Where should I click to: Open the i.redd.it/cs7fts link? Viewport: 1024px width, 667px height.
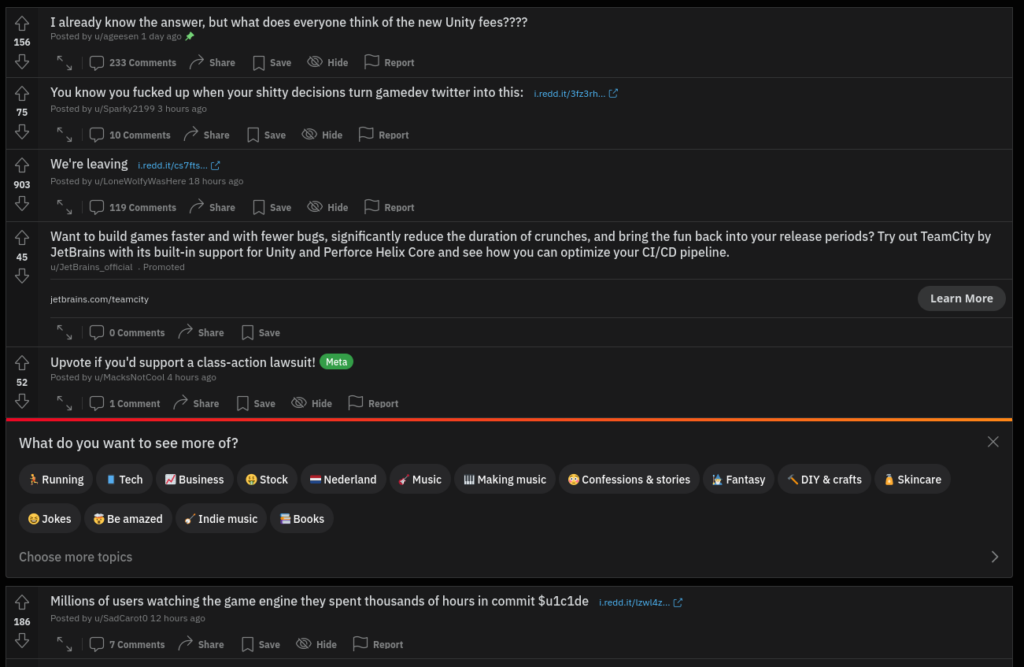coord(179,165)
